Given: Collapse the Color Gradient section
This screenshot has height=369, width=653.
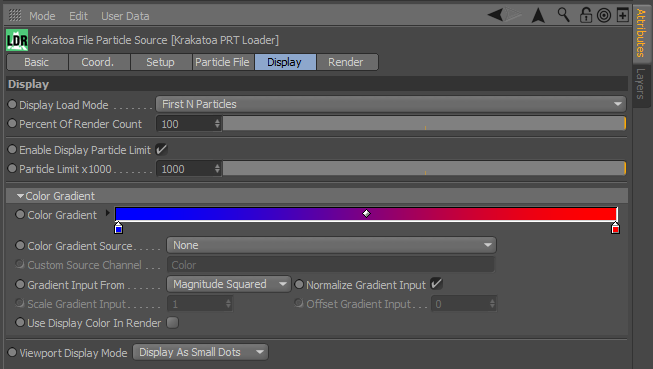Looking at the screenshot, I should (20, 196).
